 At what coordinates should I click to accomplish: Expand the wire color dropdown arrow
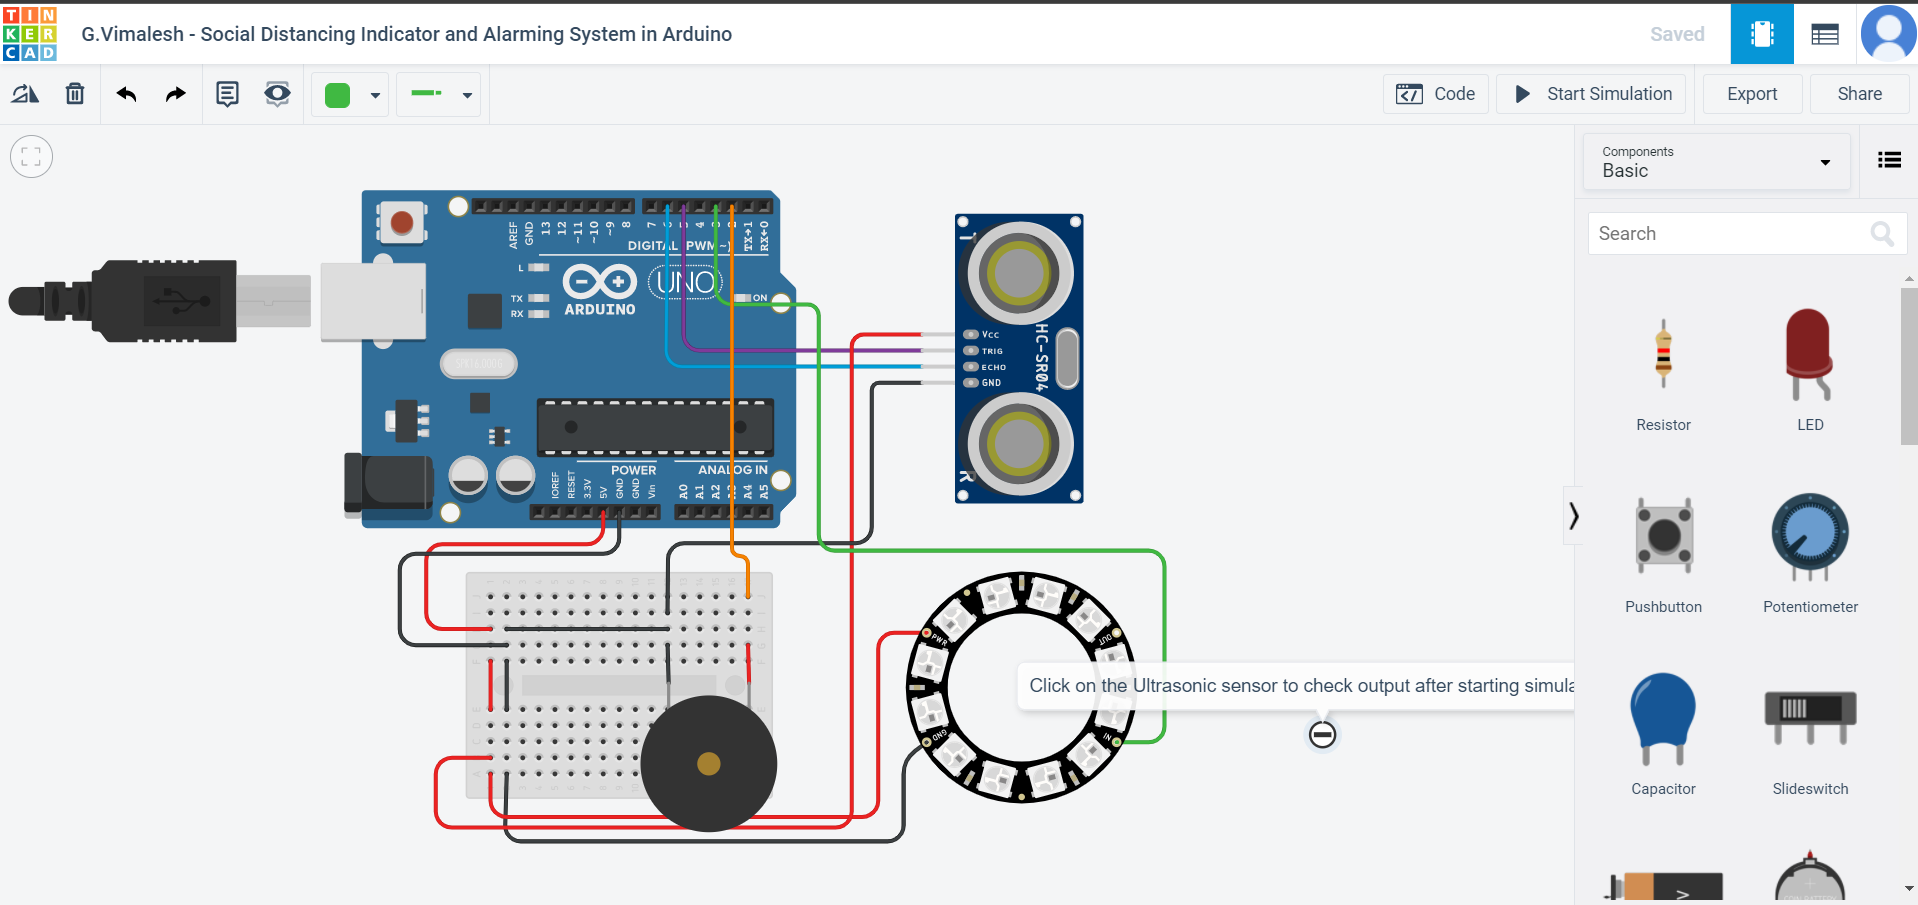click(375, 96)
